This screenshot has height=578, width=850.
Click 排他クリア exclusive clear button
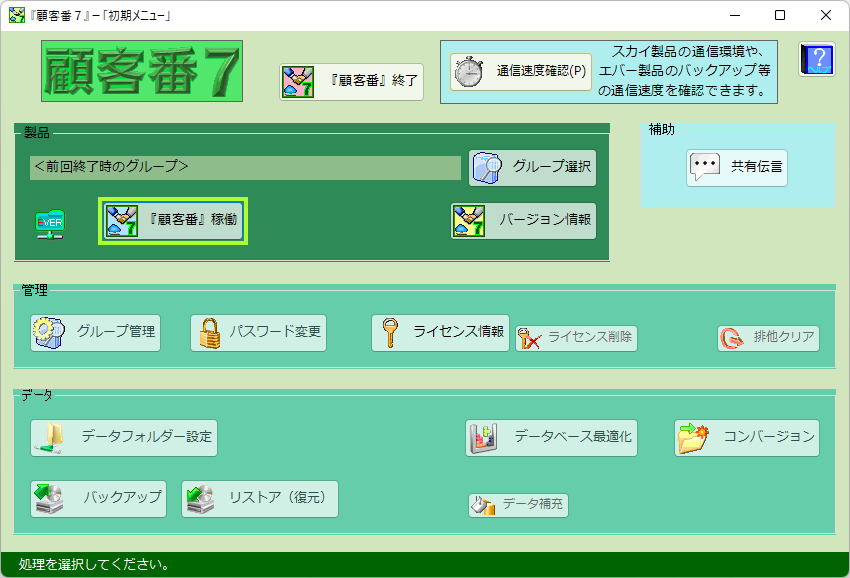click(x=768, y=338)
